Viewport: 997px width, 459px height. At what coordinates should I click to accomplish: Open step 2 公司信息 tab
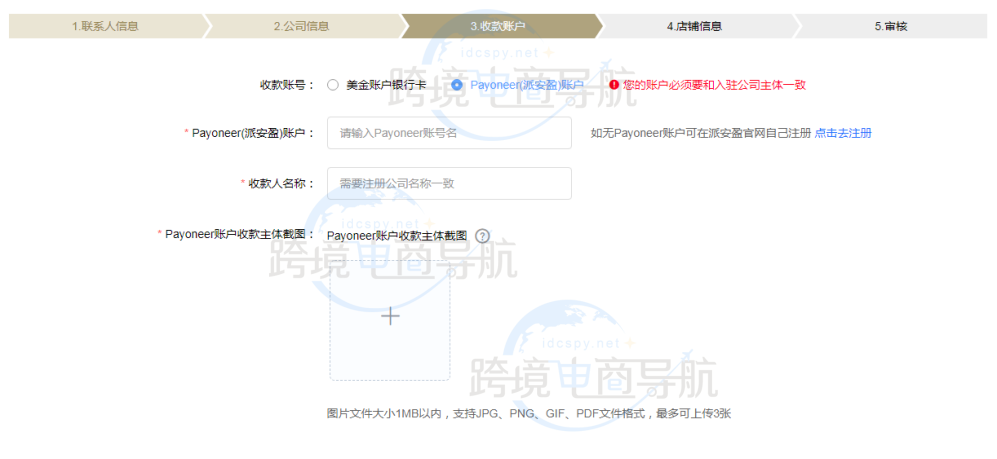point(301,27)
